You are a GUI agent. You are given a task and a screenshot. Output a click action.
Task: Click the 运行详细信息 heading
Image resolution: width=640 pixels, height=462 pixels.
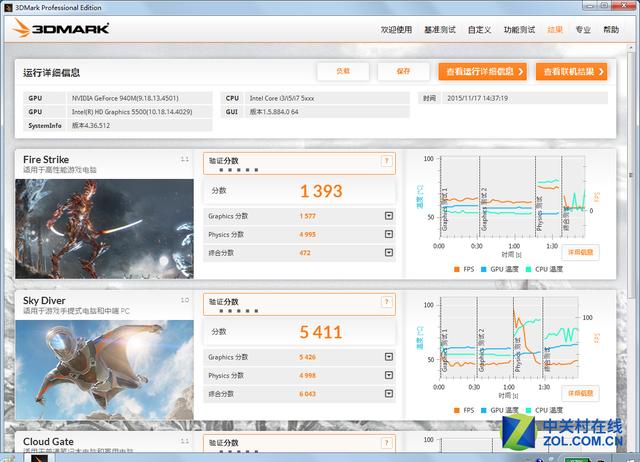(51, 73)
